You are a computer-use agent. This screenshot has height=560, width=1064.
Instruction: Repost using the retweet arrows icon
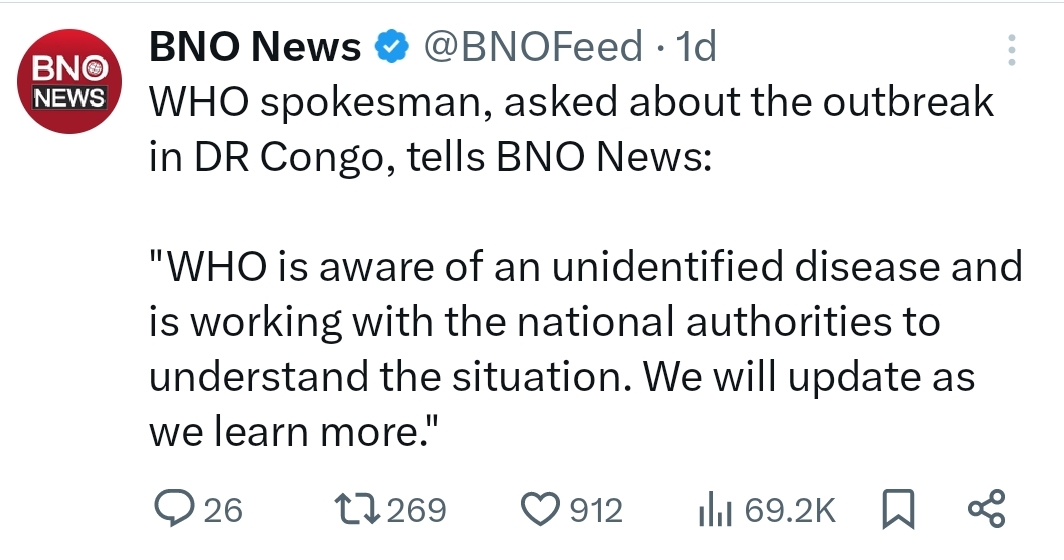coord(358,510)
